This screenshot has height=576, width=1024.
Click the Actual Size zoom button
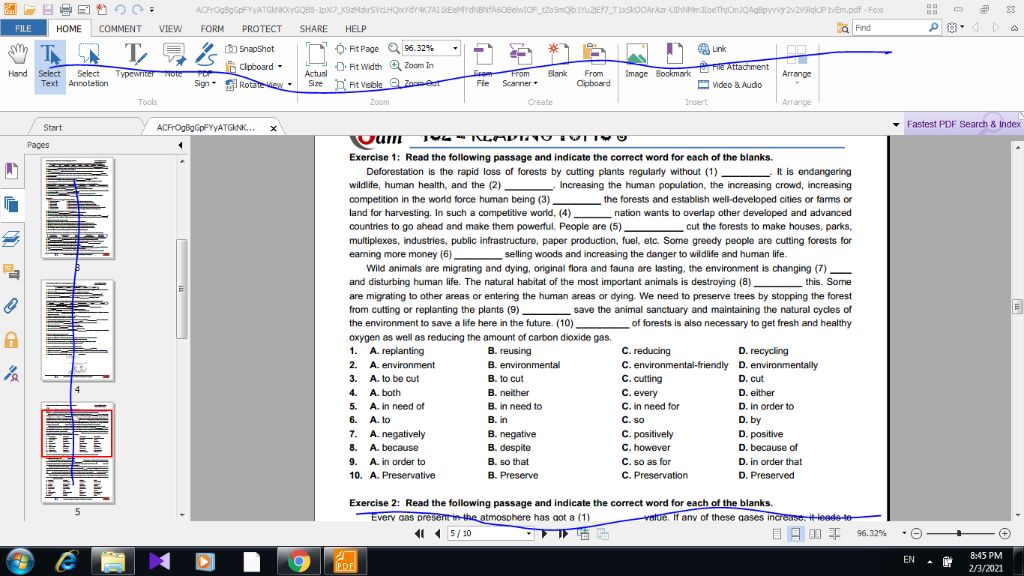click(315, 65)
